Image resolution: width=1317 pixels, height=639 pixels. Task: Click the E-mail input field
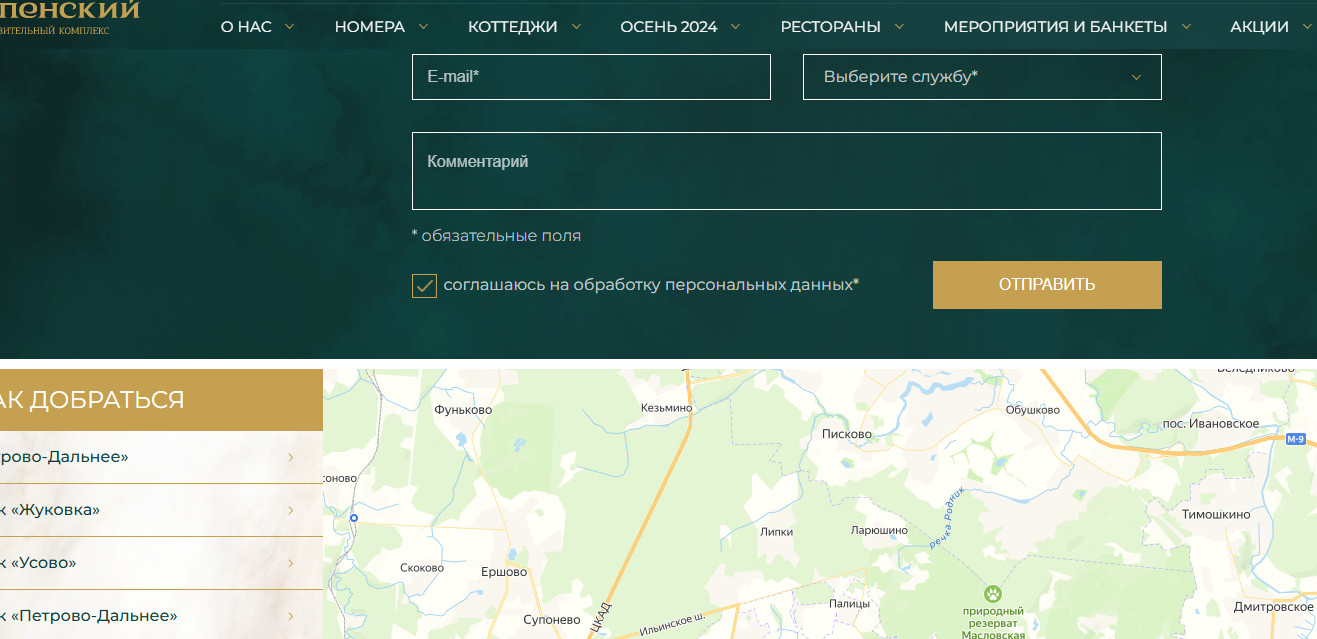click(591, 77)
